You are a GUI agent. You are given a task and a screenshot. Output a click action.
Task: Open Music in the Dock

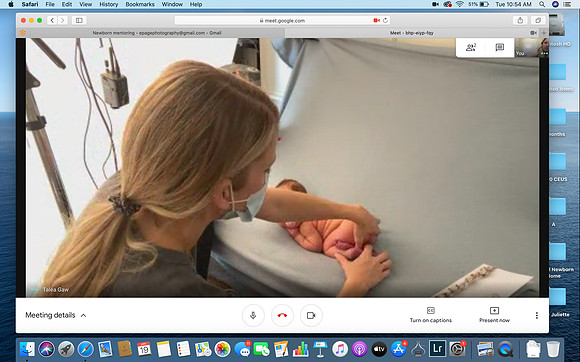(x=340, y=349)
